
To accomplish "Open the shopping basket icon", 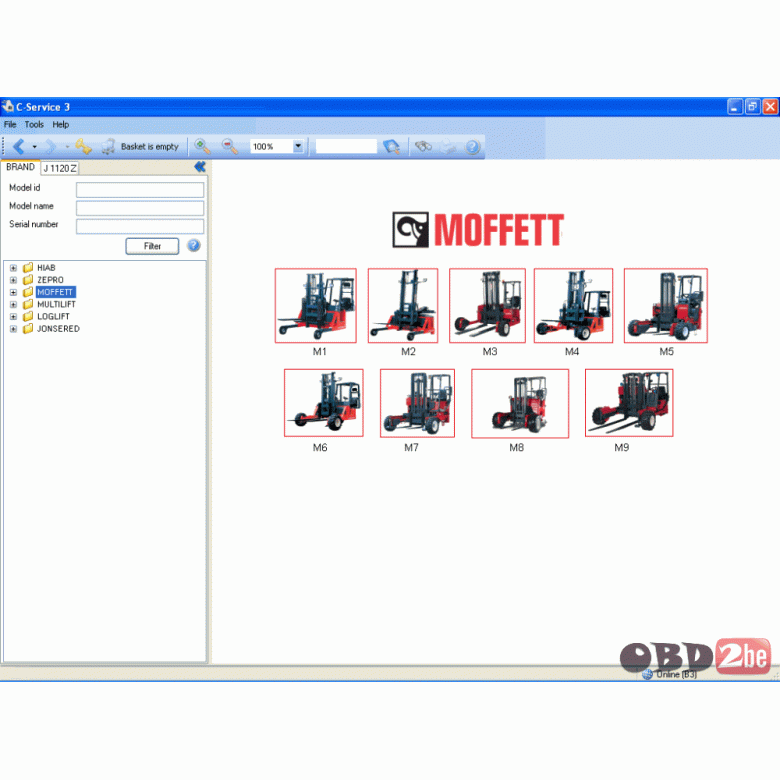I will pos(108,146).
